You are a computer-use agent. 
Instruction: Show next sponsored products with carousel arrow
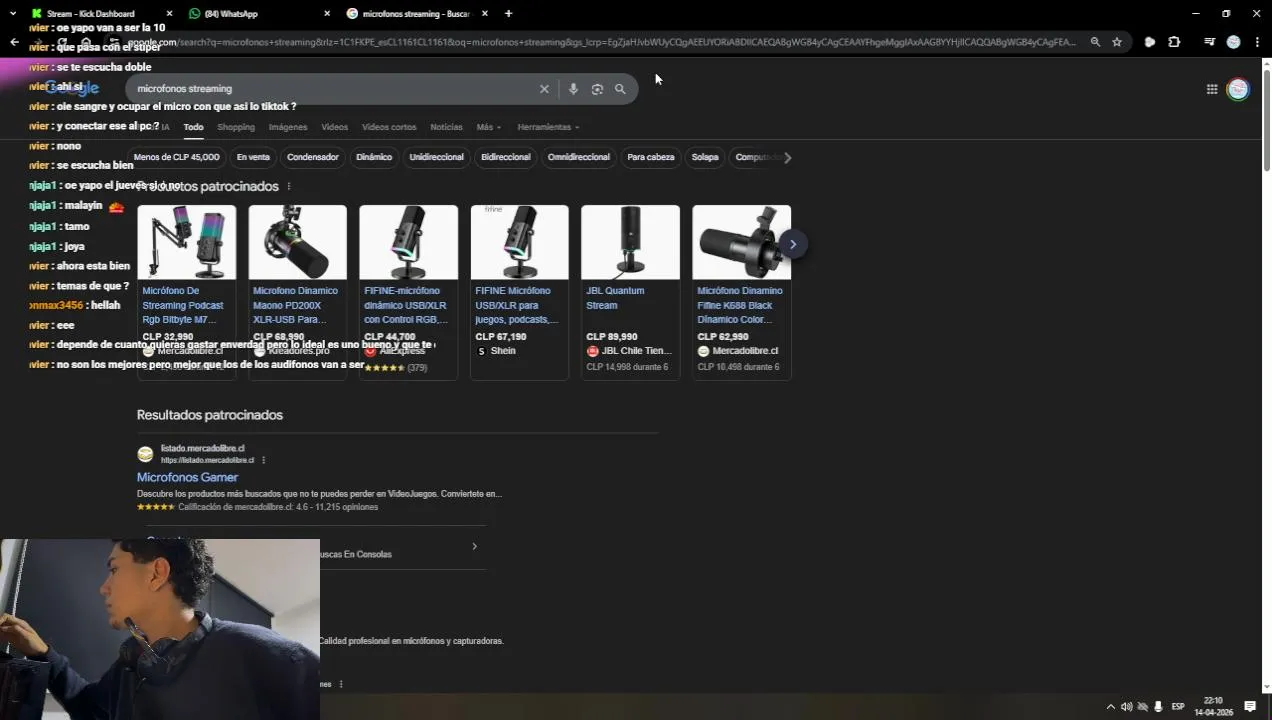[x=792, y=244]
